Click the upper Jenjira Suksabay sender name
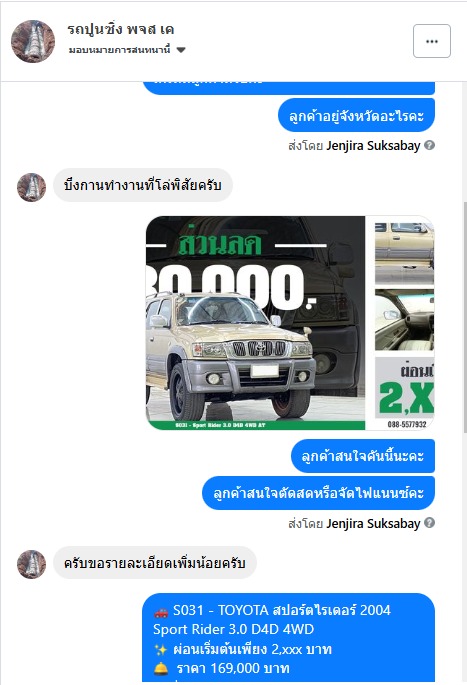This screenshot has width=467, height=685. 373,145
